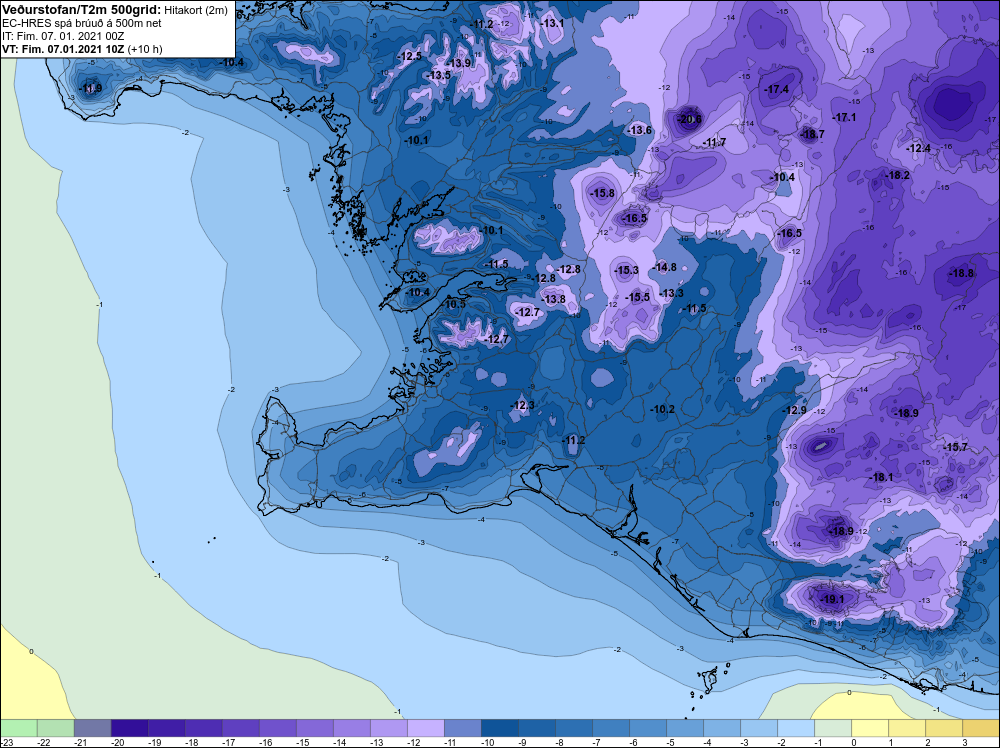This screenshot has width=1000, height=748.
Task: Click the 0 pale yellow legend swatch
Action: click(869, 728)
